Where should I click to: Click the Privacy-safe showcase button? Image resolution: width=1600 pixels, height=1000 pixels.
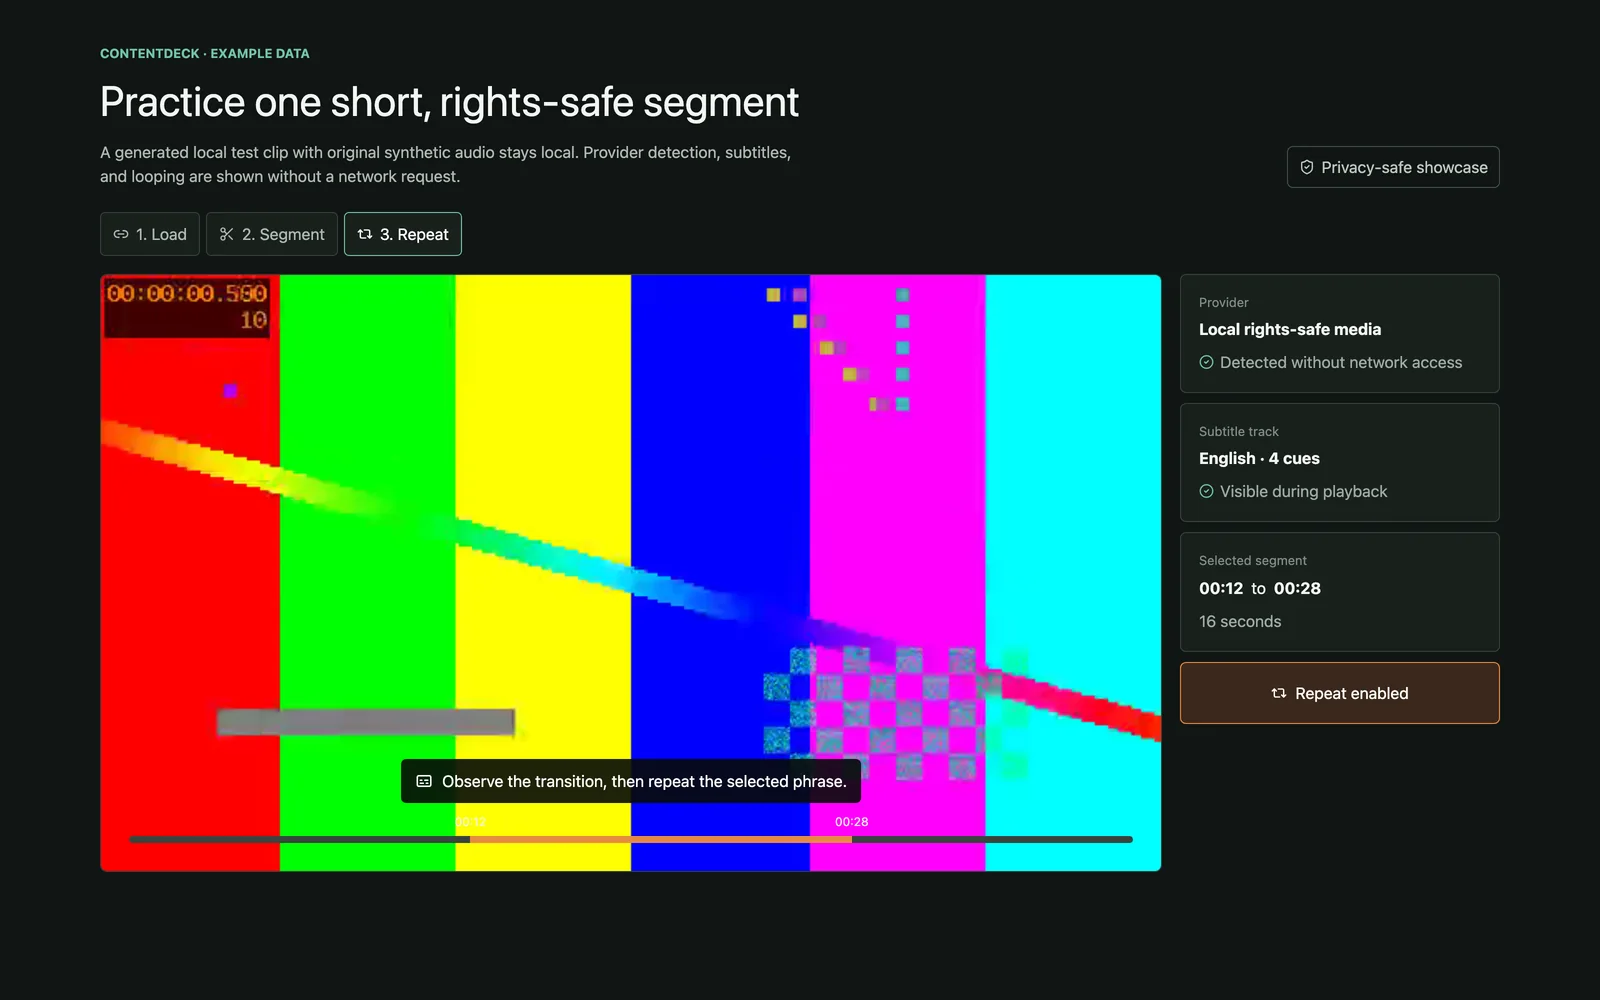point(1393,167)
